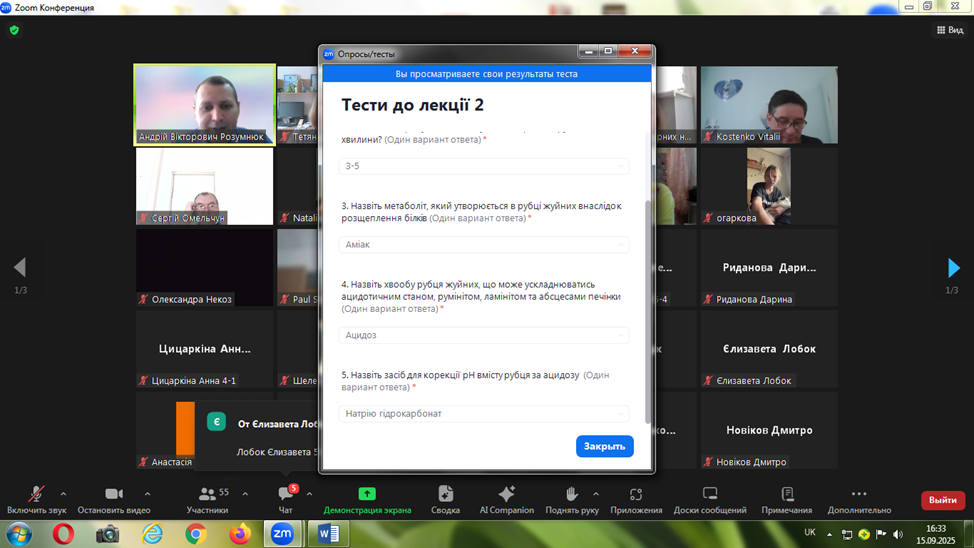Expand audio options arrow next to microphone
This screenshot has height=548, width=974.
[x=63, y=494]
